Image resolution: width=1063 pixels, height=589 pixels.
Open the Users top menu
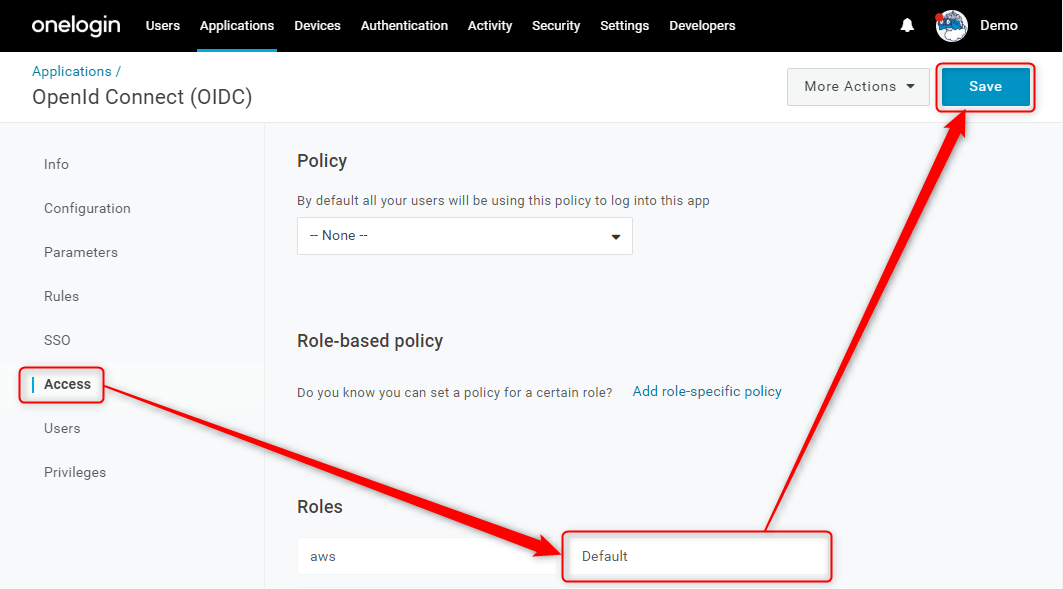163,26
